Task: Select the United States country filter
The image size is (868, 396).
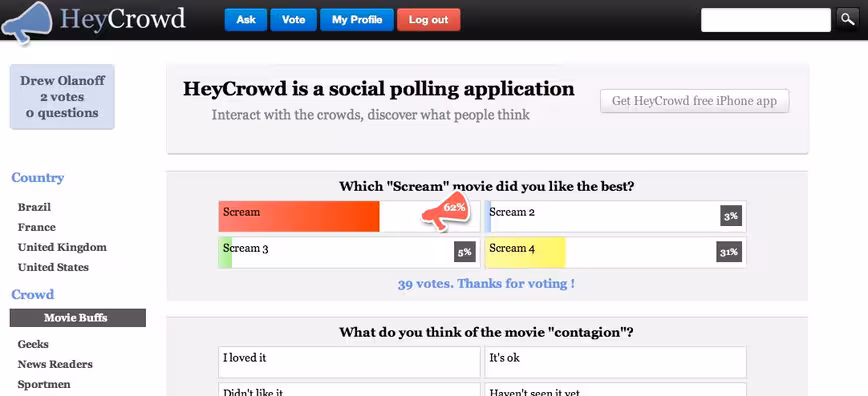Action: (53, 267)
